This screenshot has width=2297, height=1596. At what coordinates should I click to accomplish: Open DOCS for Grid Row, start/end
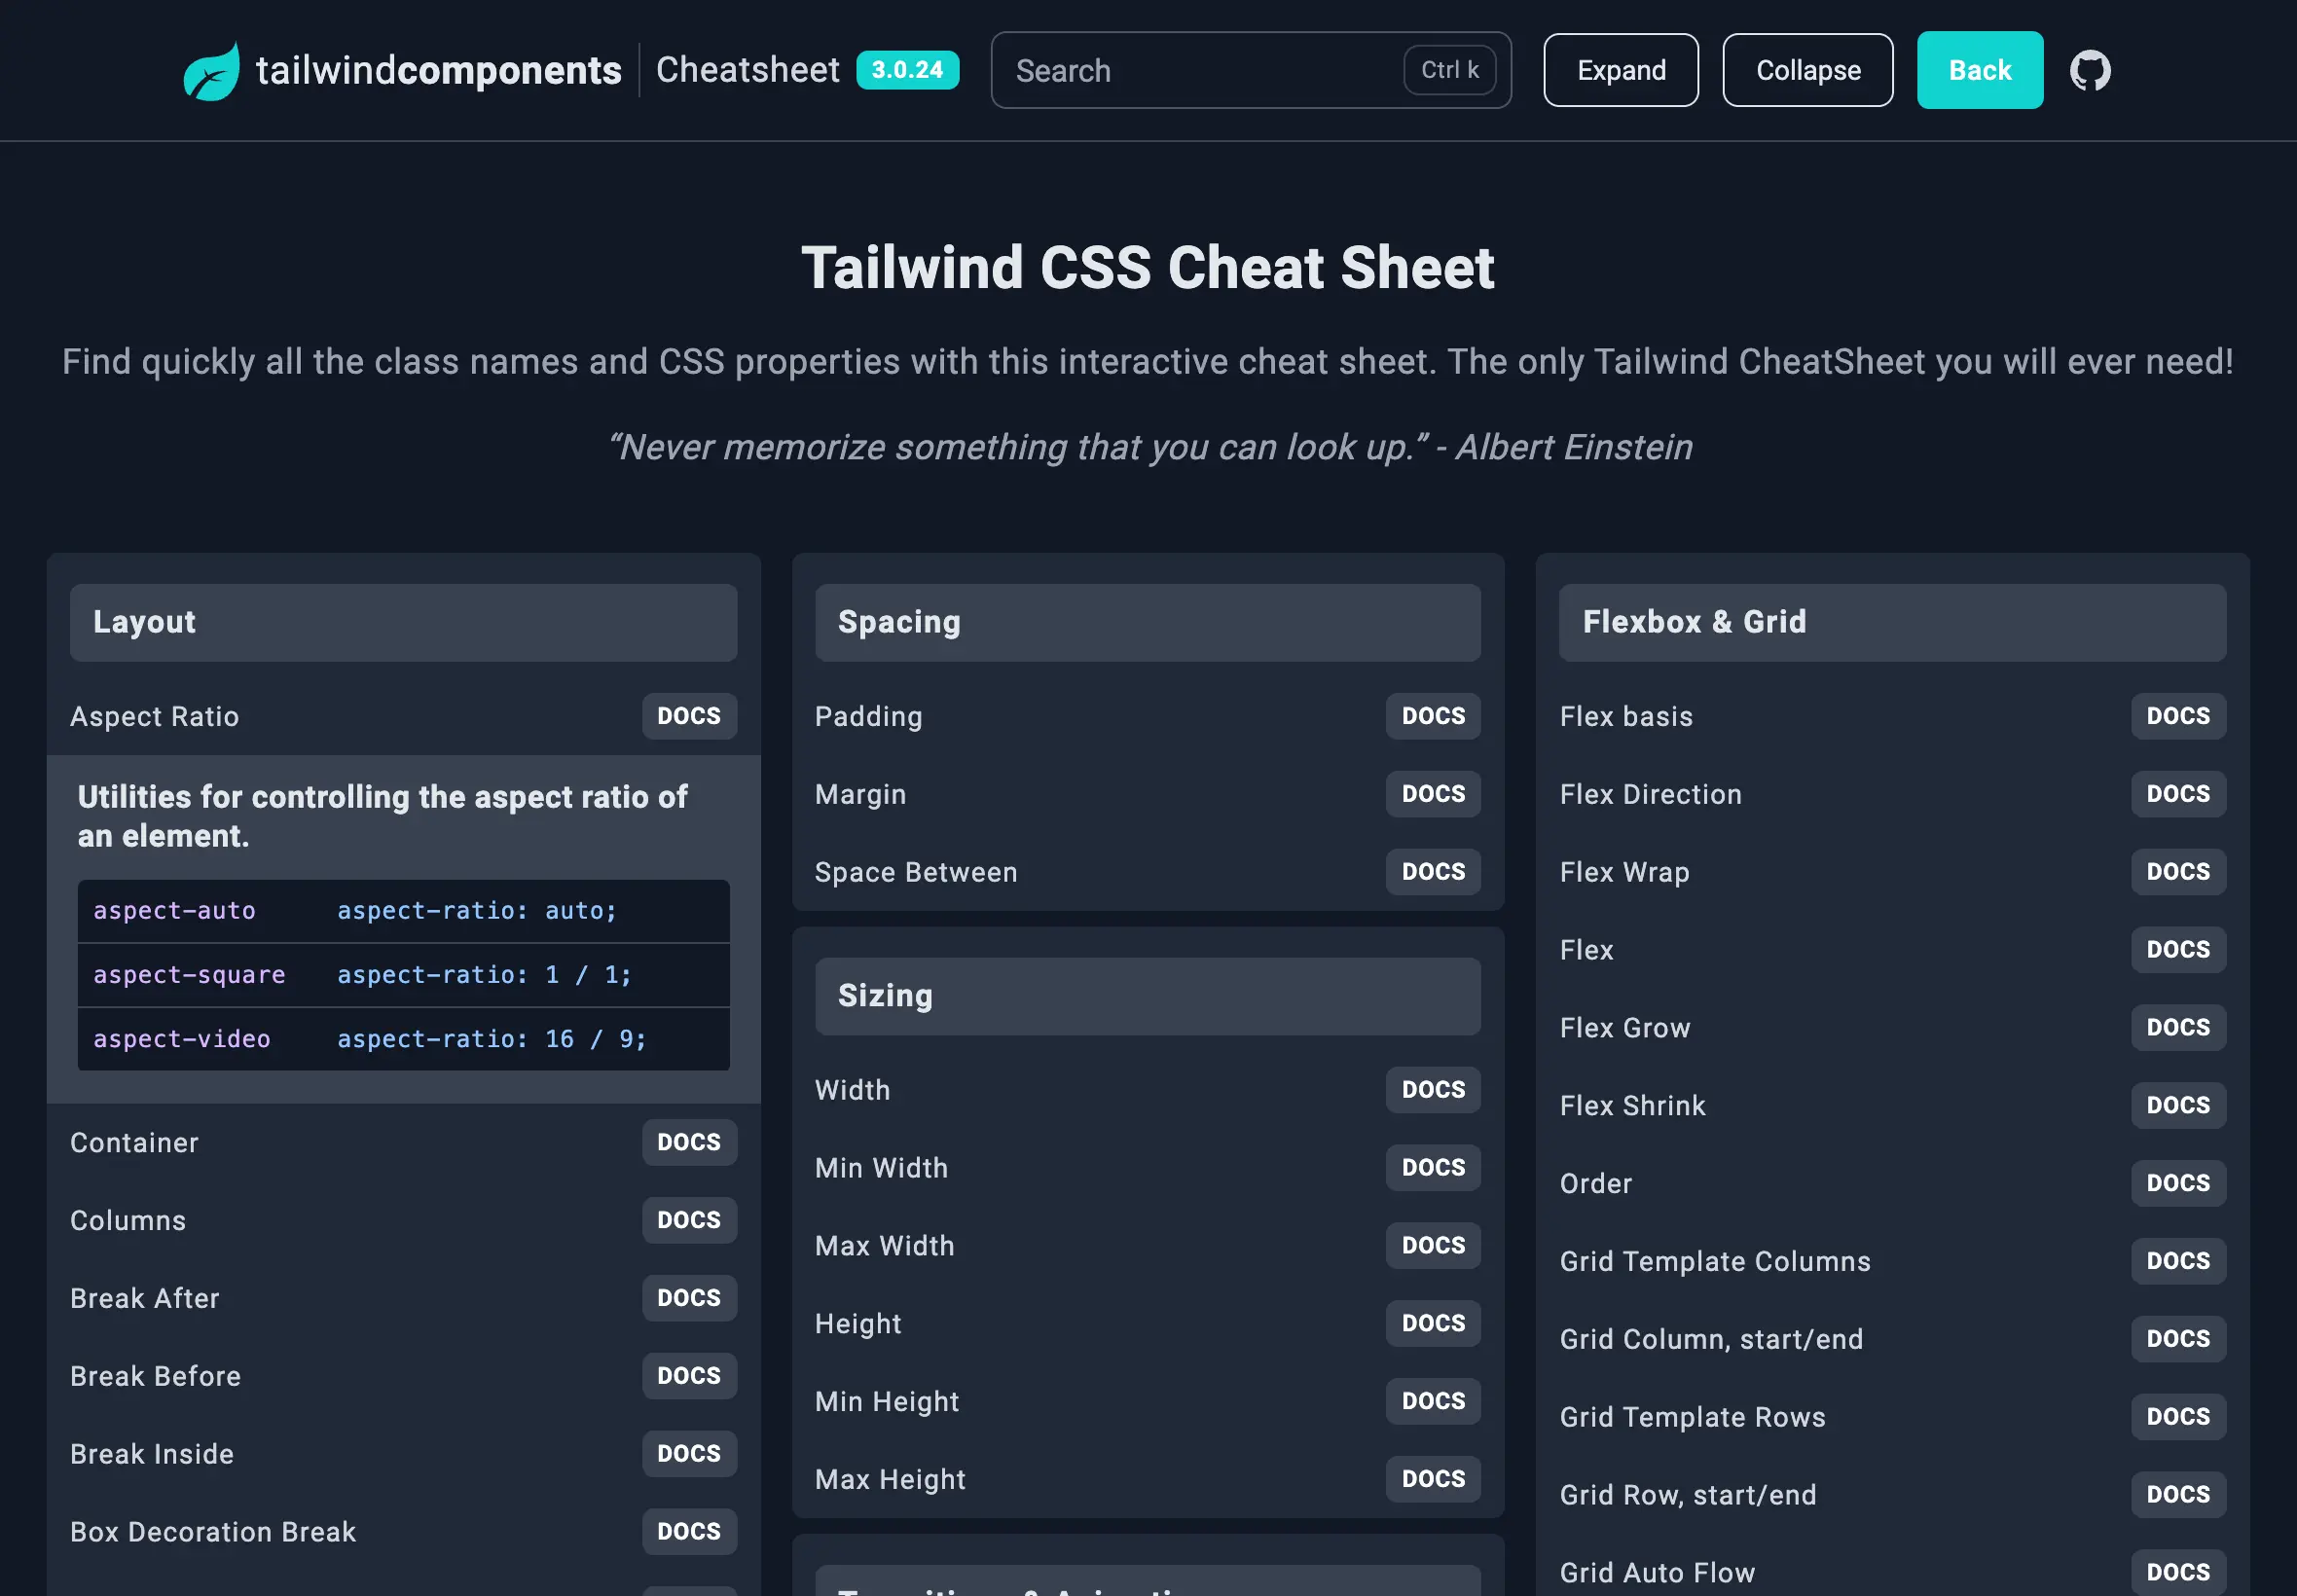[x=2178, y=1496]
